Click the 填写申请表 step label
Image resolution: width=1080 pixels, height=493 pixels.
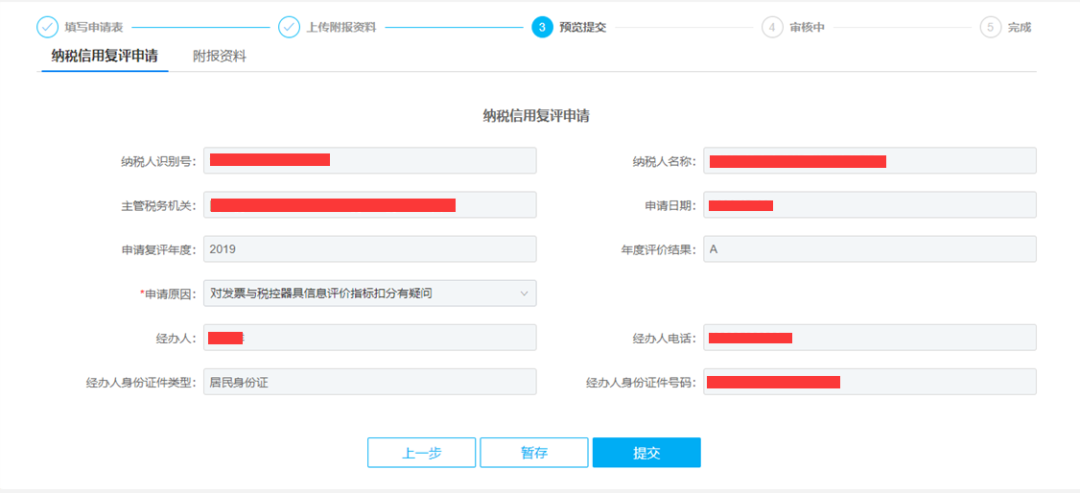[94, 28]
